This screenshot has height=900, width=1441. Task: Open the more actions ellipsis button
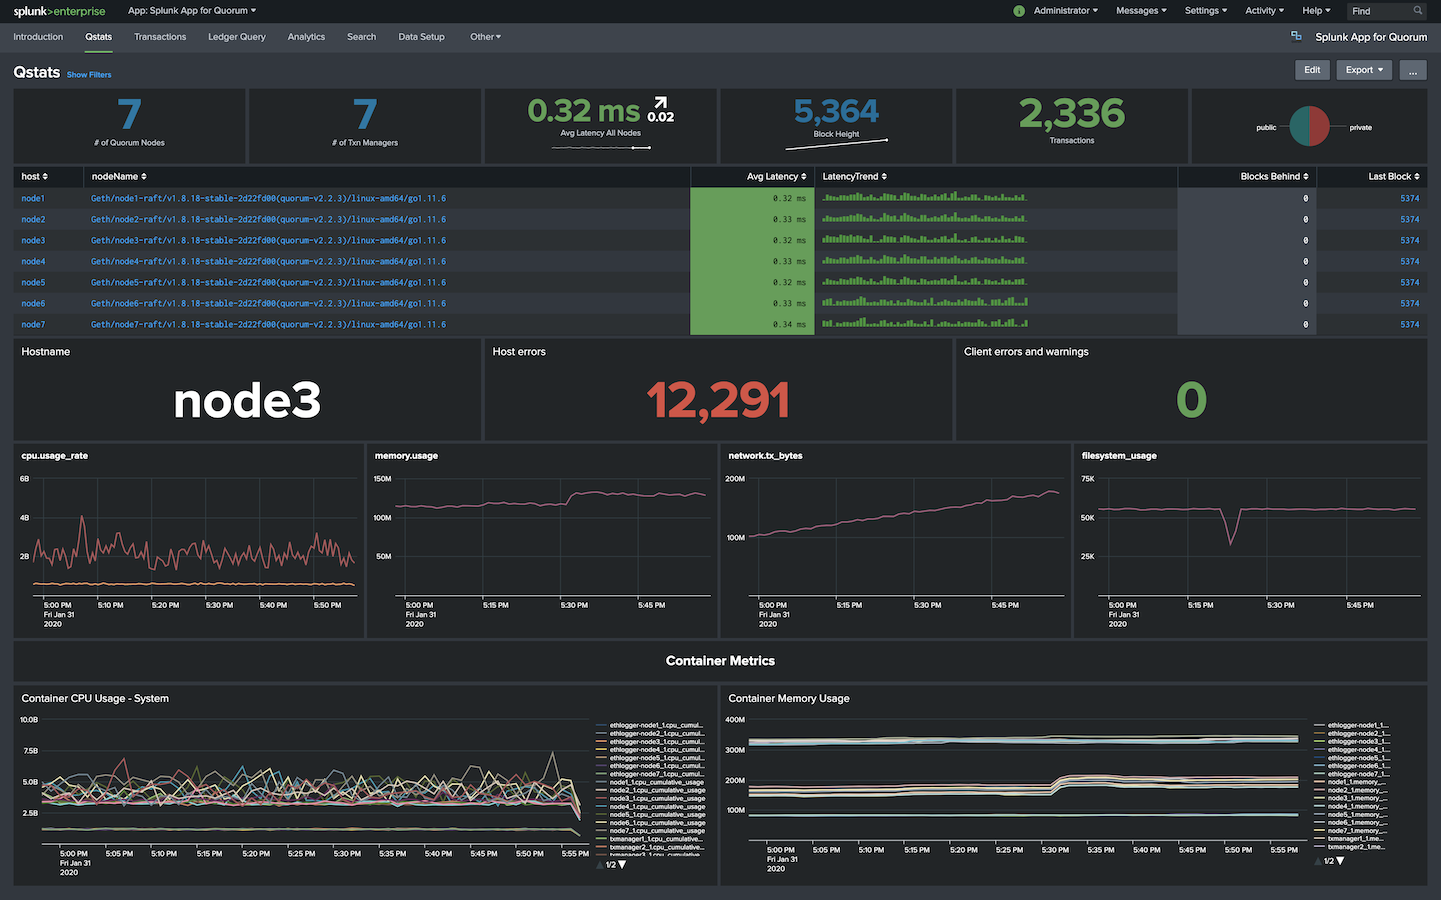pos(1412,70)
